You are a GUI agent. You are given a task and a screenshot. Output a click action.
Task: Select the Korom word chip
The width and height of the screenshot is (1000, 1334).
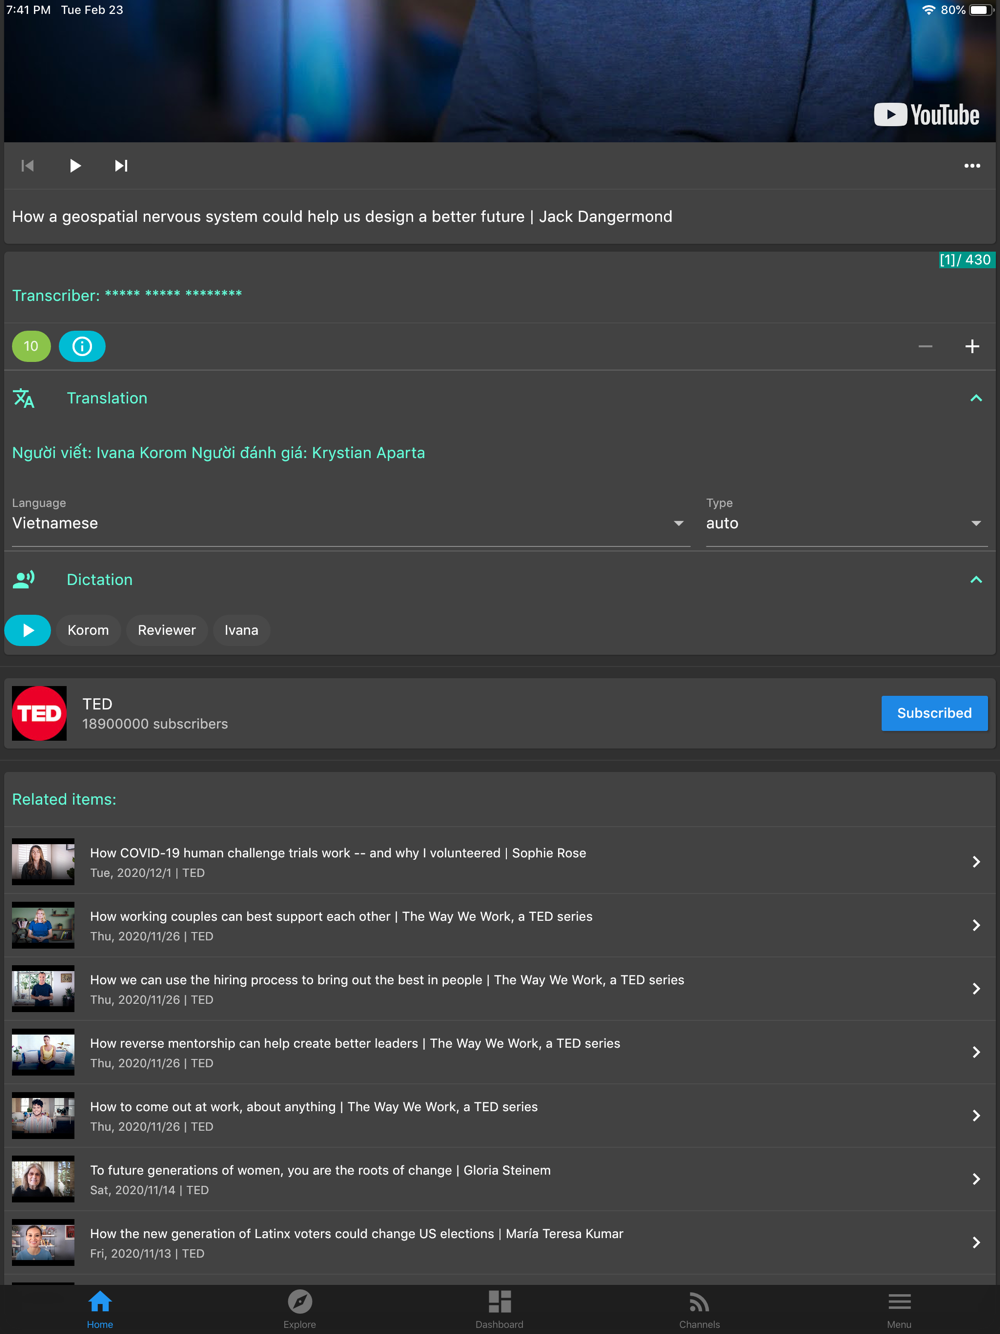[x=88, y=630]
